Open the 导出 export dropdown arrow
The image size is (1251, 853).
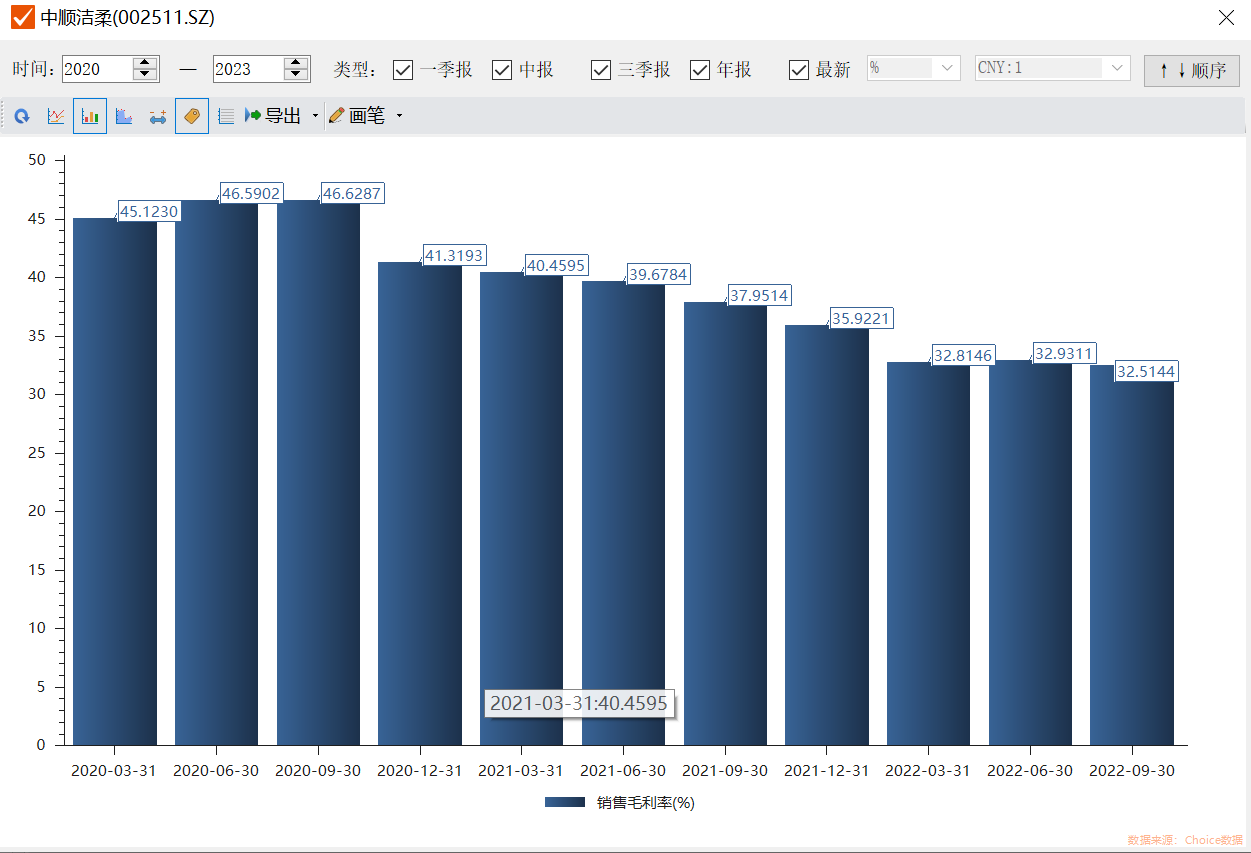click(315, 117)
